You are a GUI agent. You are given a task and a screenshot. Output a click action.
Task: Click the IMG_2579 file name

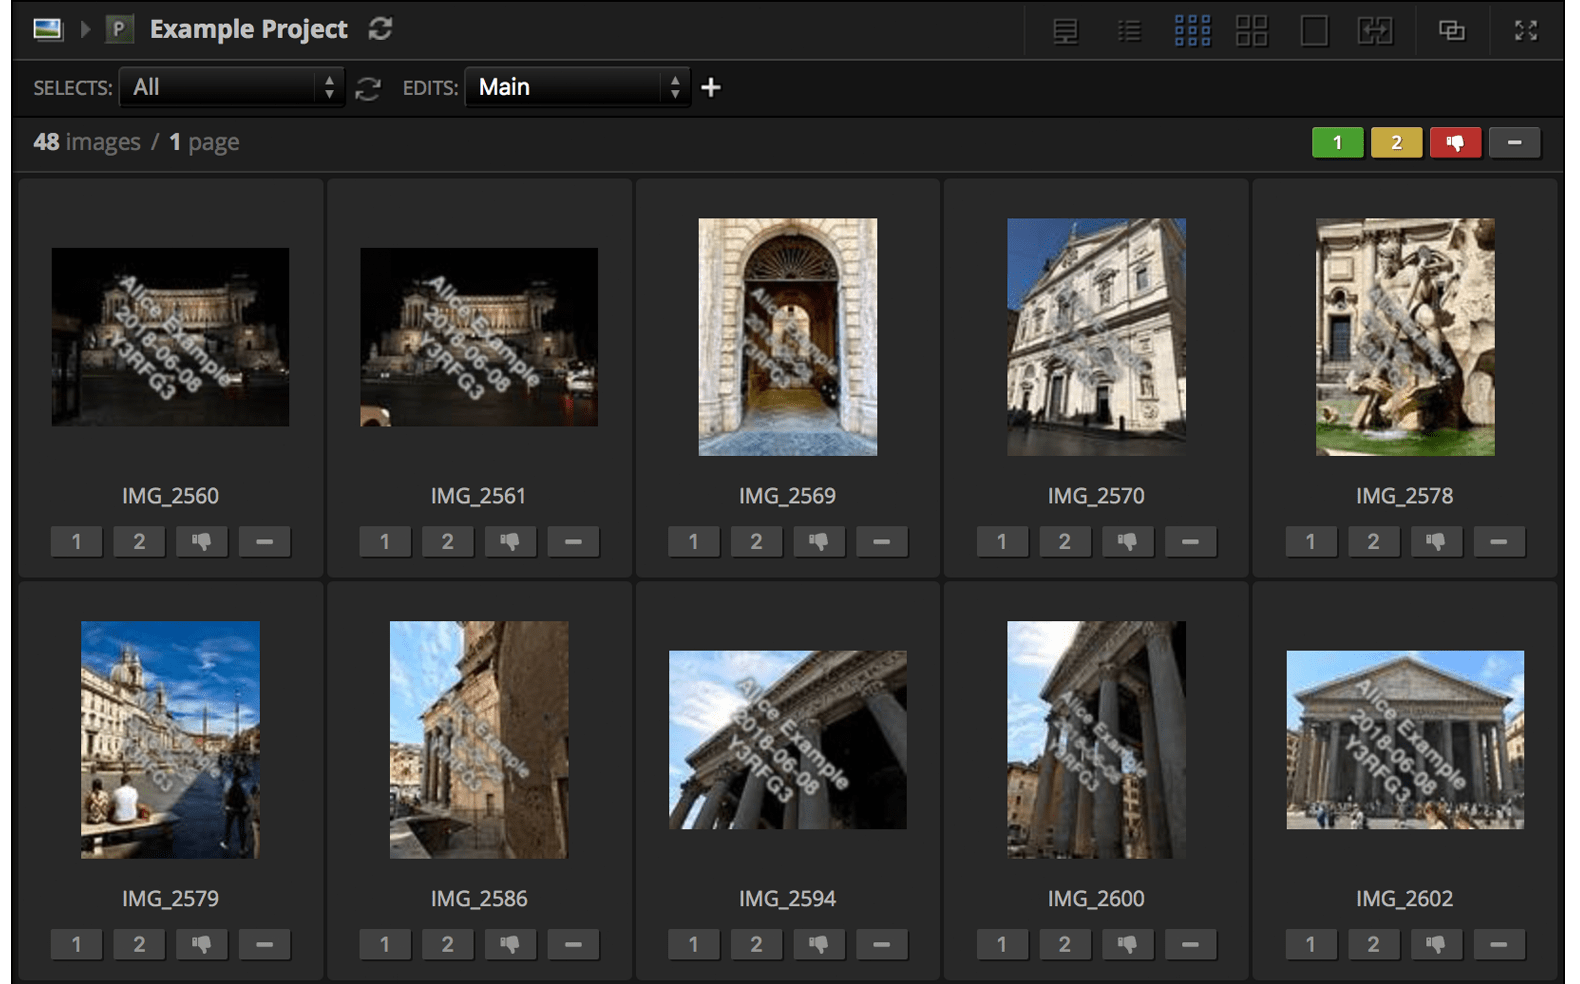(170, 899)
